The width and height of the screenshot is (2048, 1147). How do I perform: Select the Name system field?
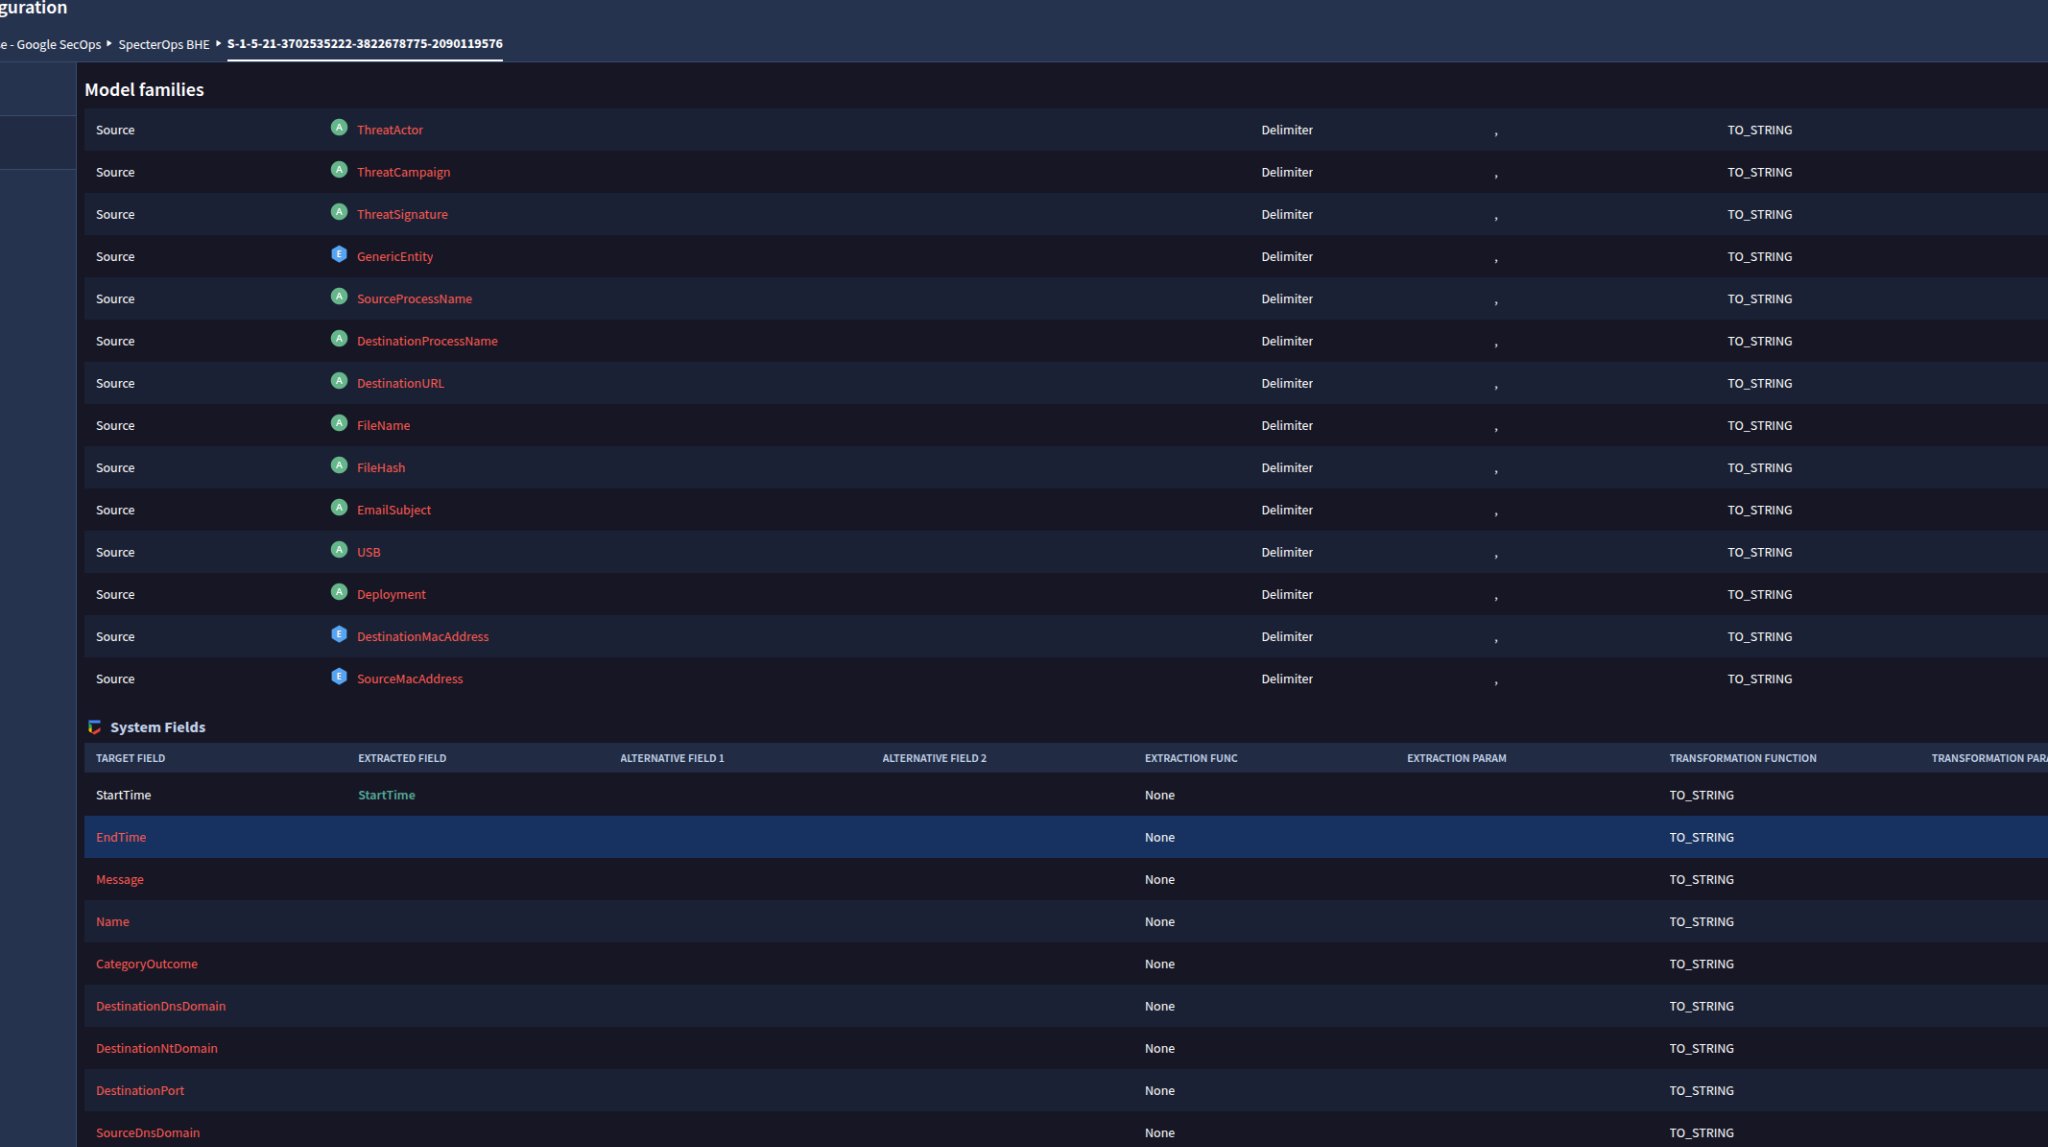(112, 922)
